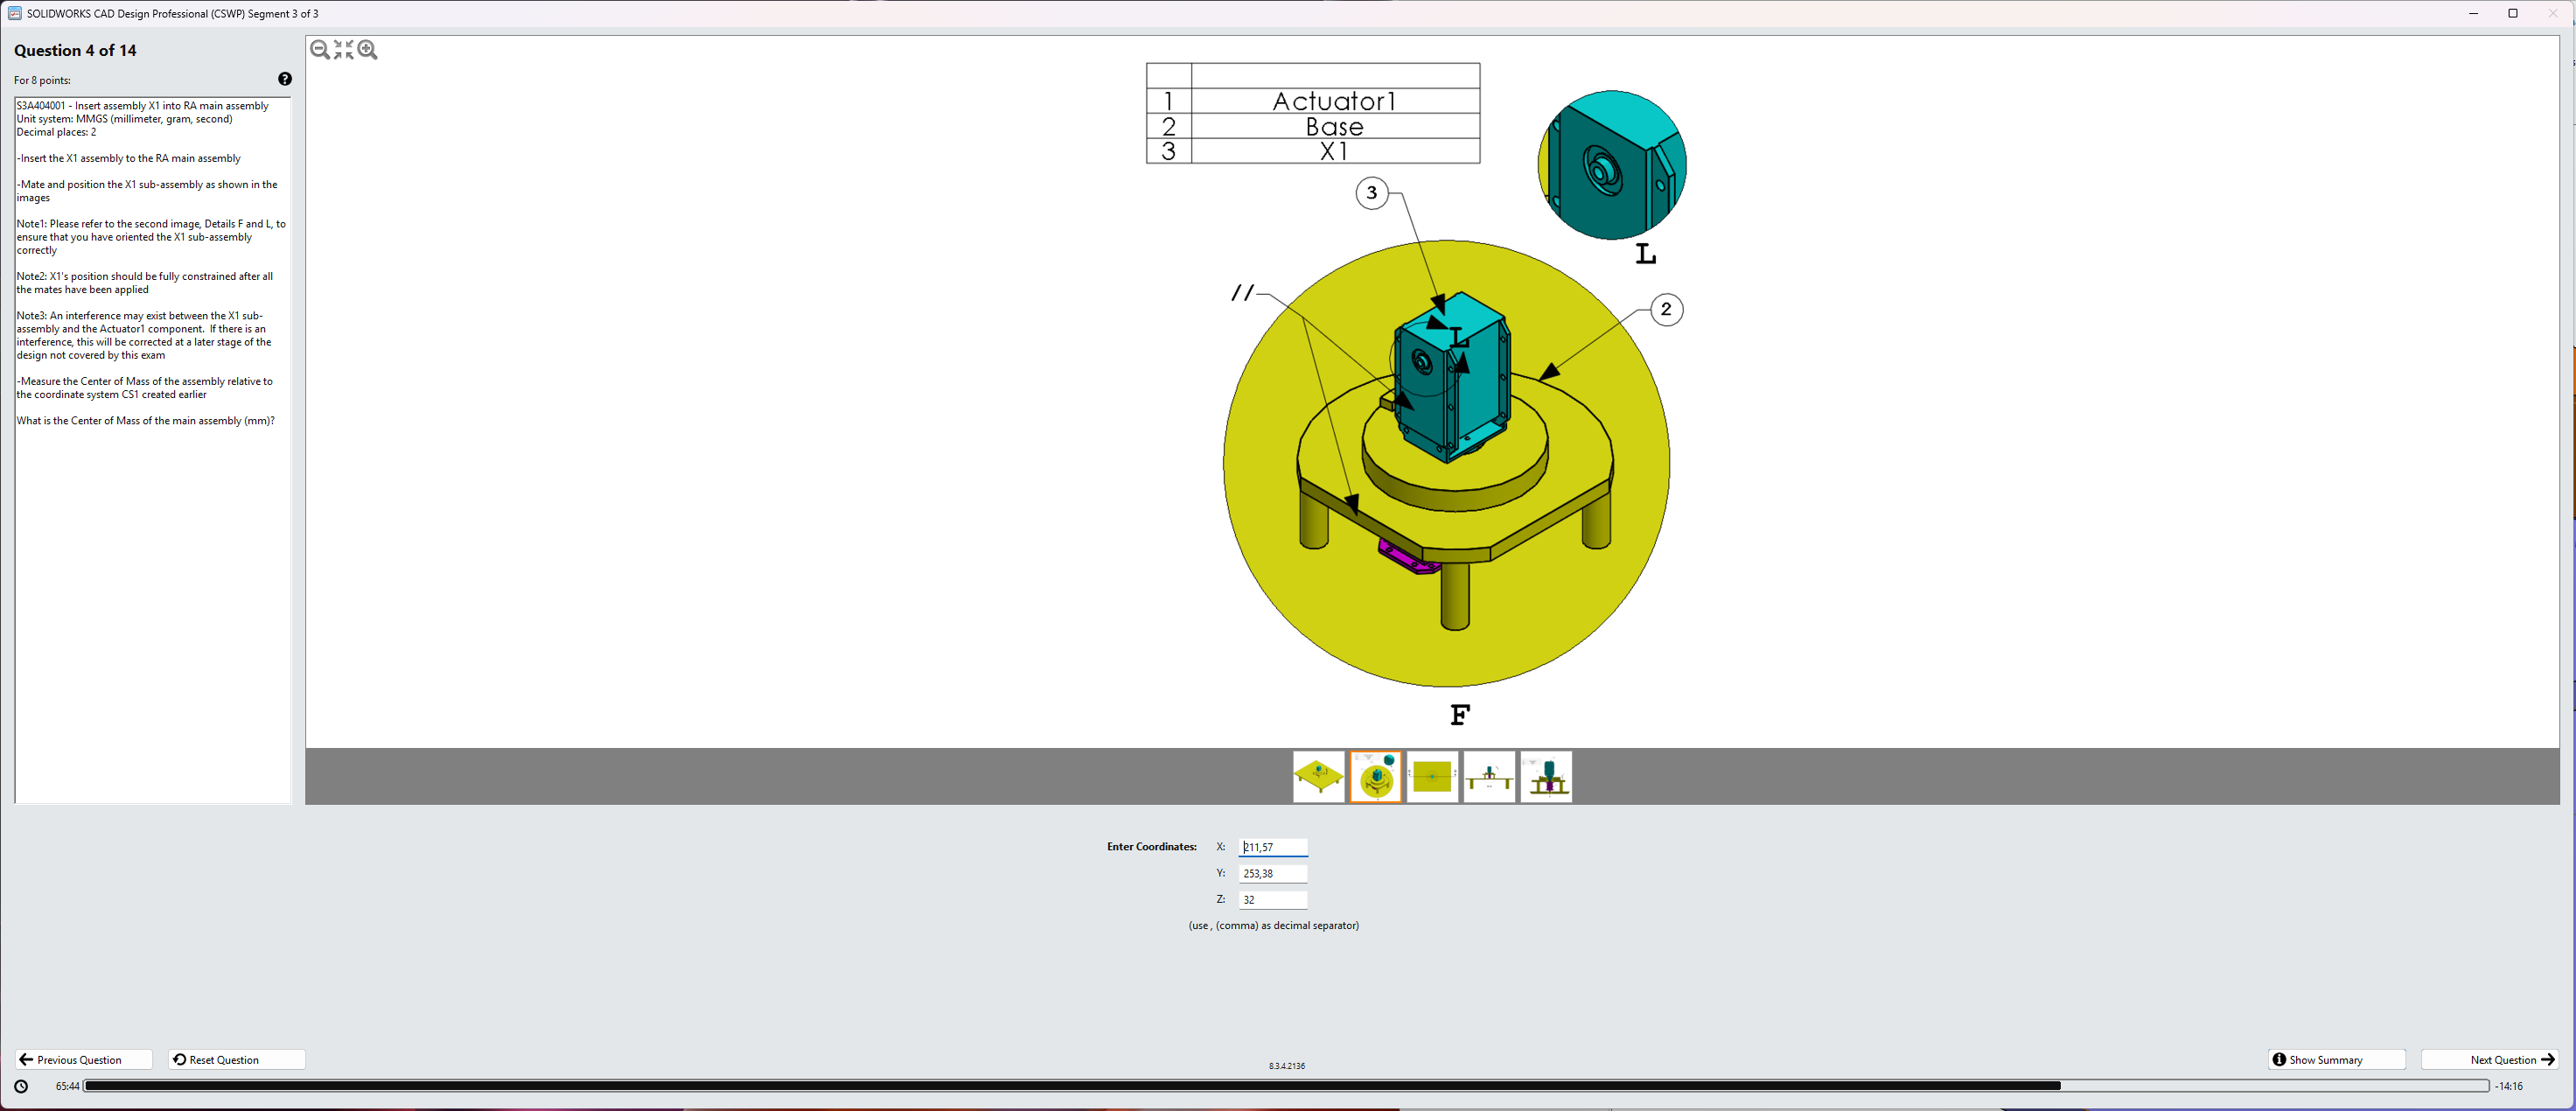Viewport: 2576px width, 1111px height.
Task: Open the help question mark icon
Action: coord(285,79)
